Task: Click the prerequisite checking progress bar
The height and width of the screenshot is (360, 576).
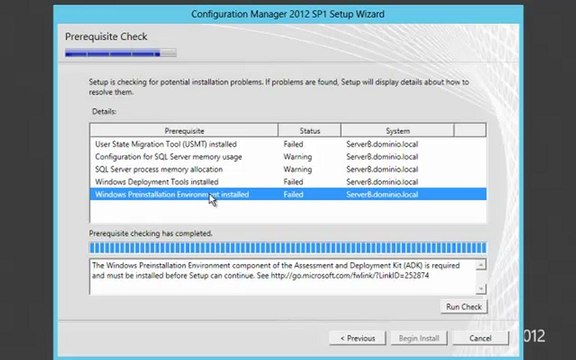Action: (288, 248)
